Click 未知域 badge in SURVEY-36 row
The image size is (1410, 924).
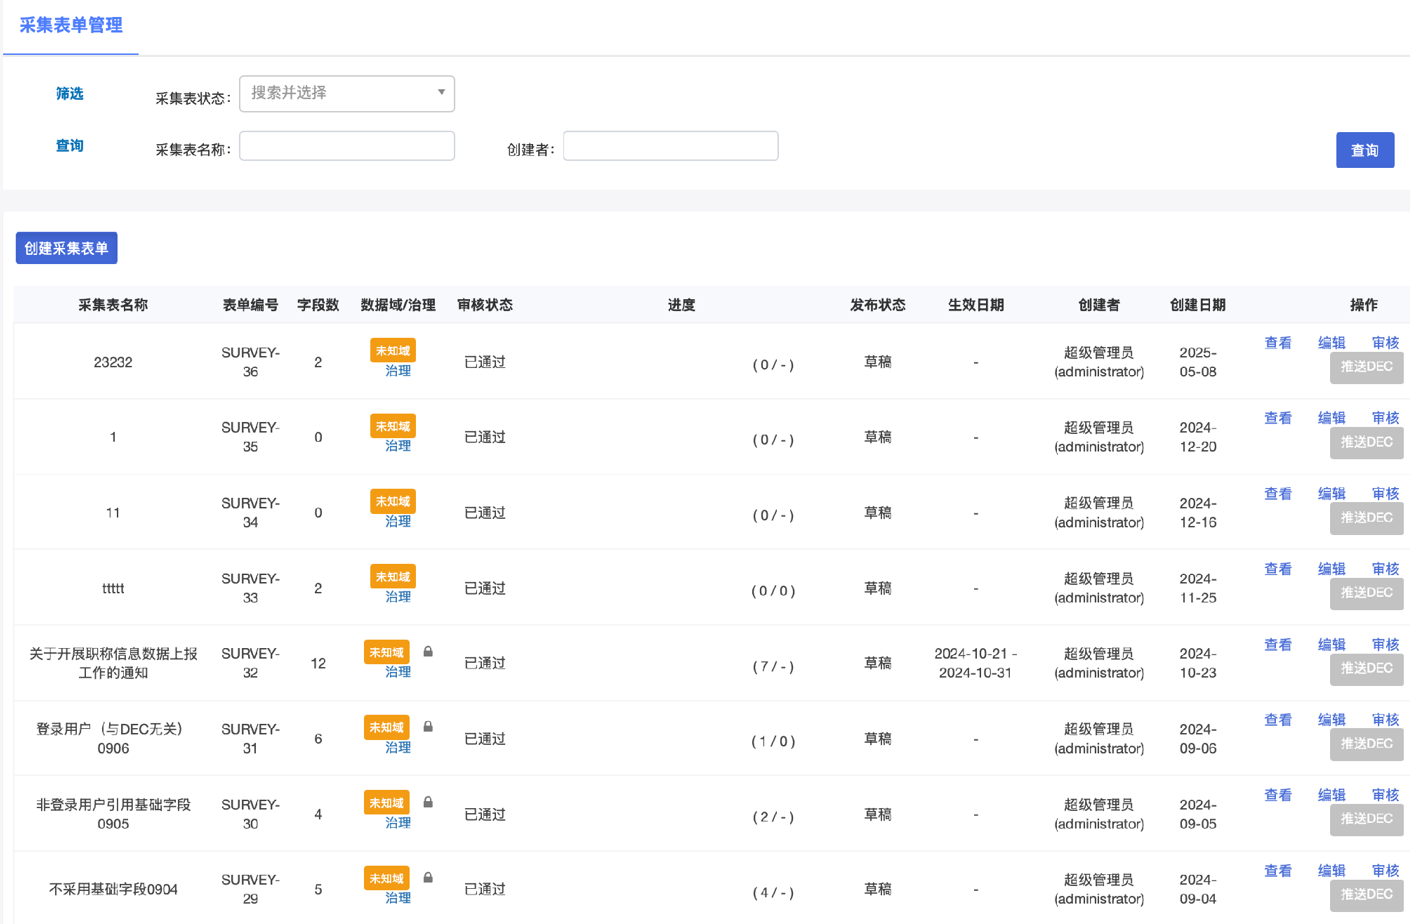coord(393,351)
